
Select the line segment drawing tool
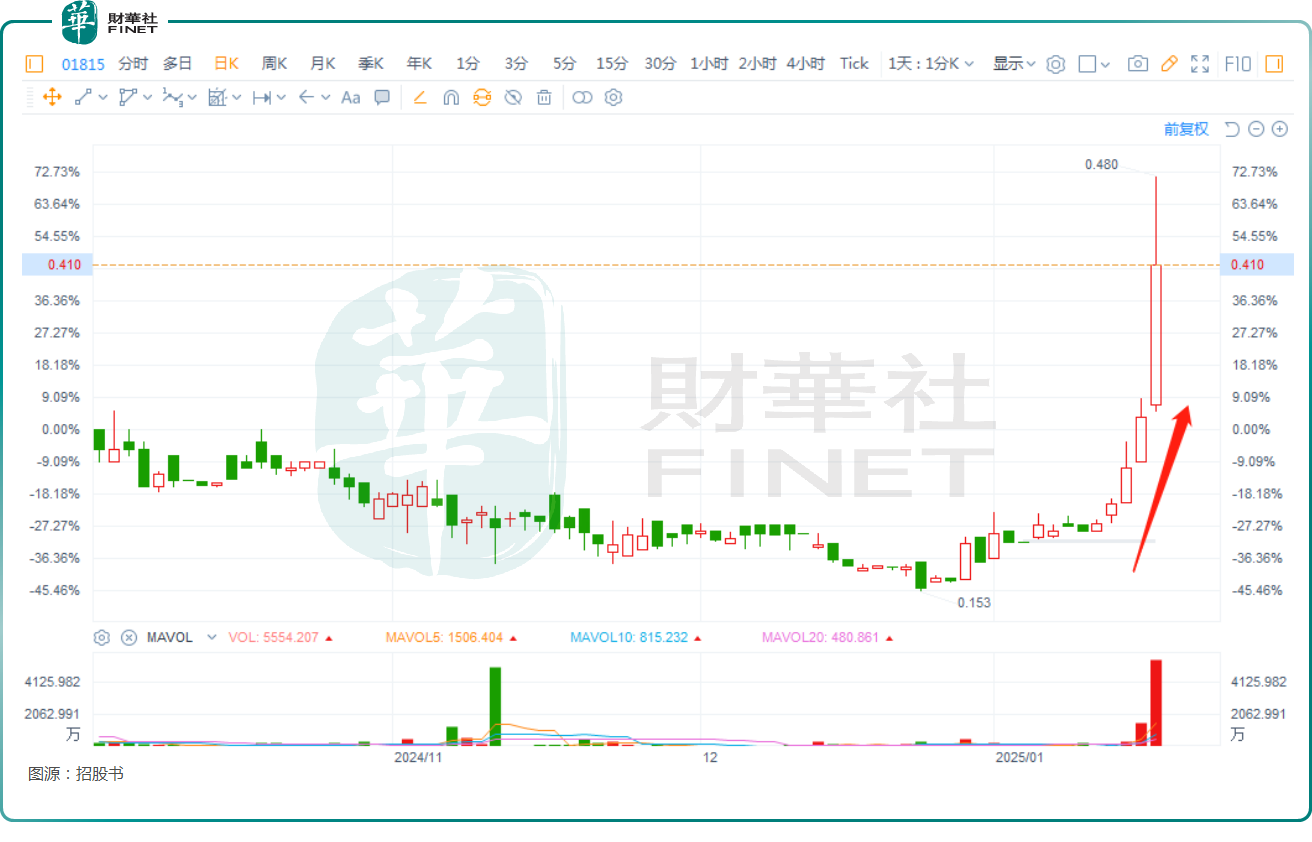[84, 98]
